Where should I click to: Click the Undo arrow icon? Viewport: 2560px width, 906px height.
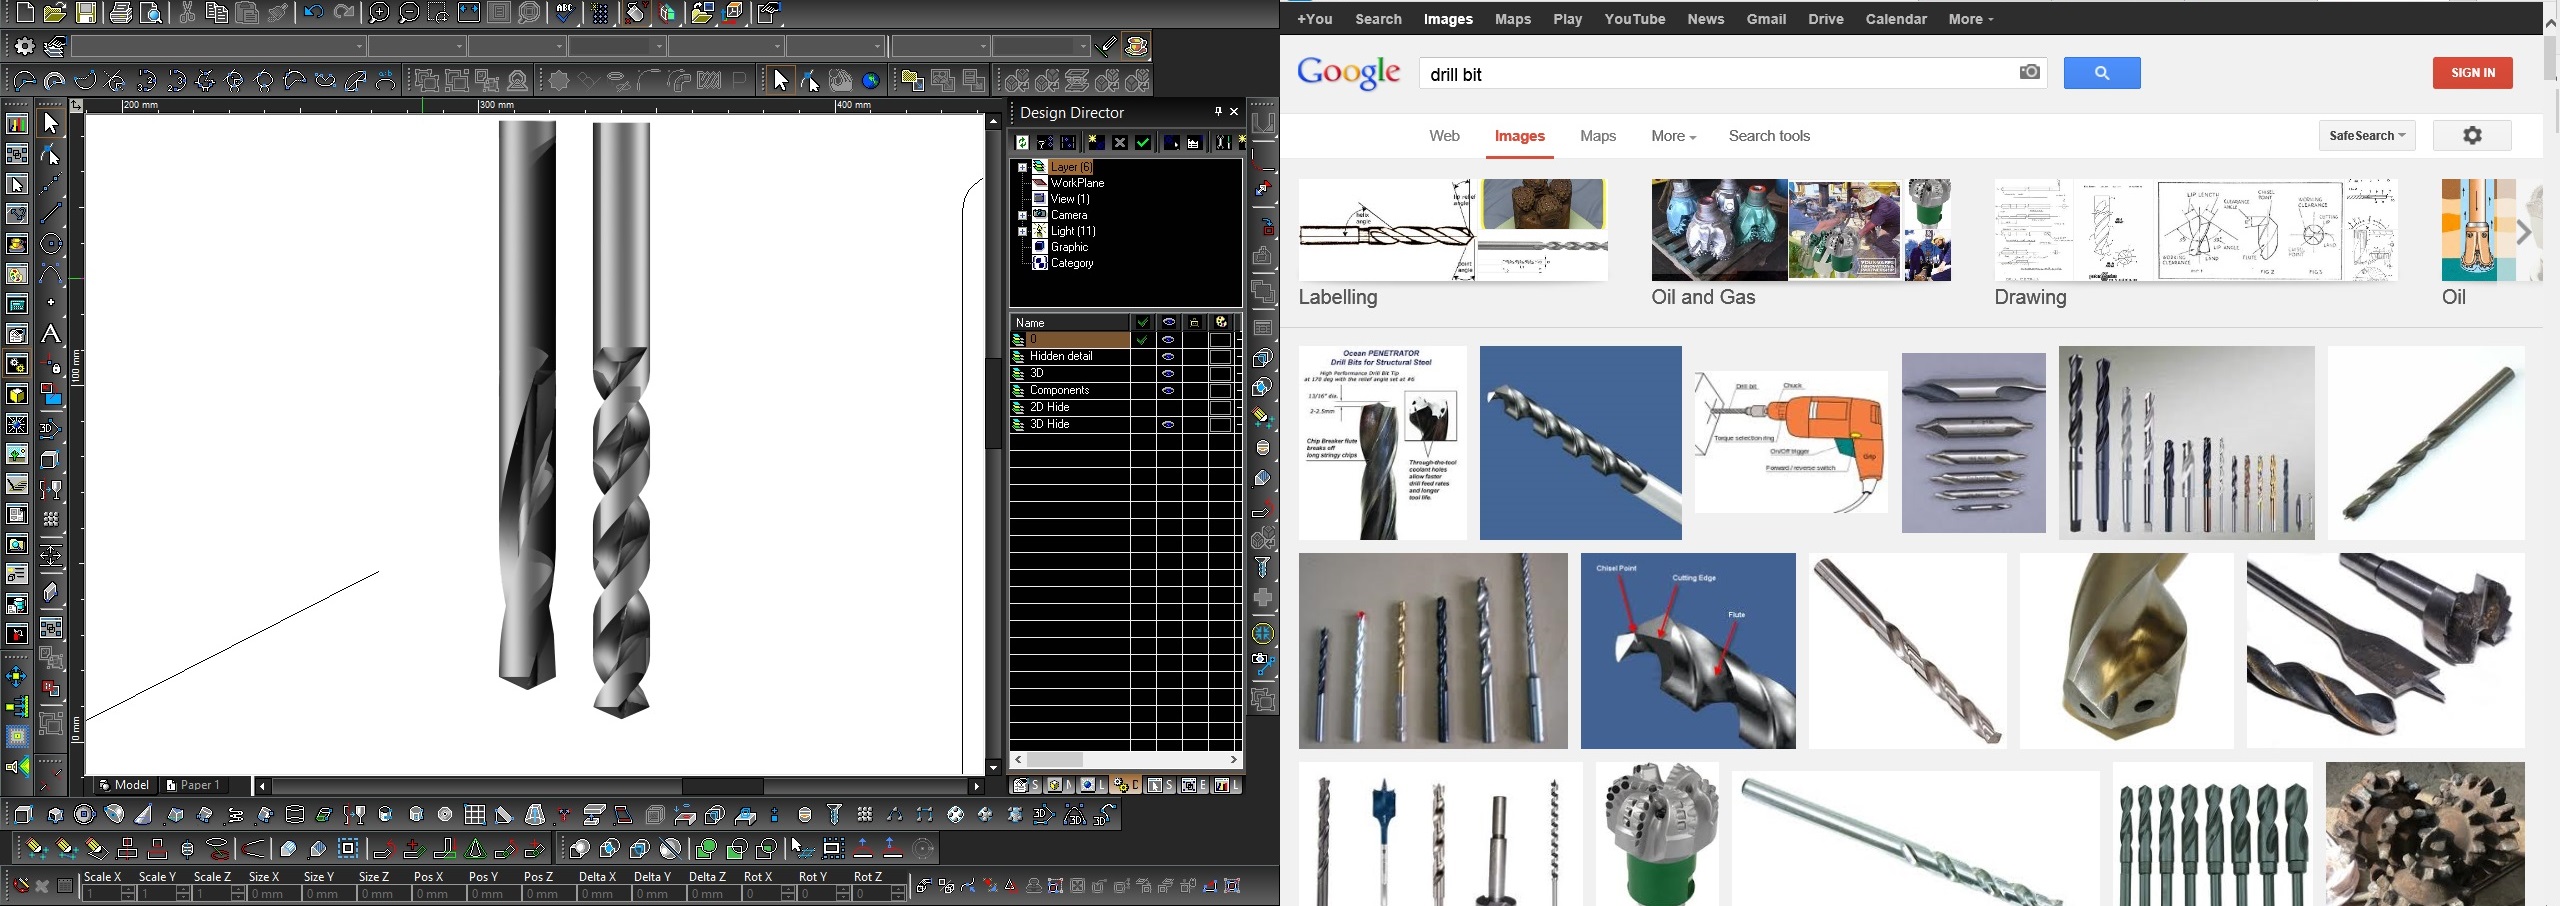coord(313,13)
